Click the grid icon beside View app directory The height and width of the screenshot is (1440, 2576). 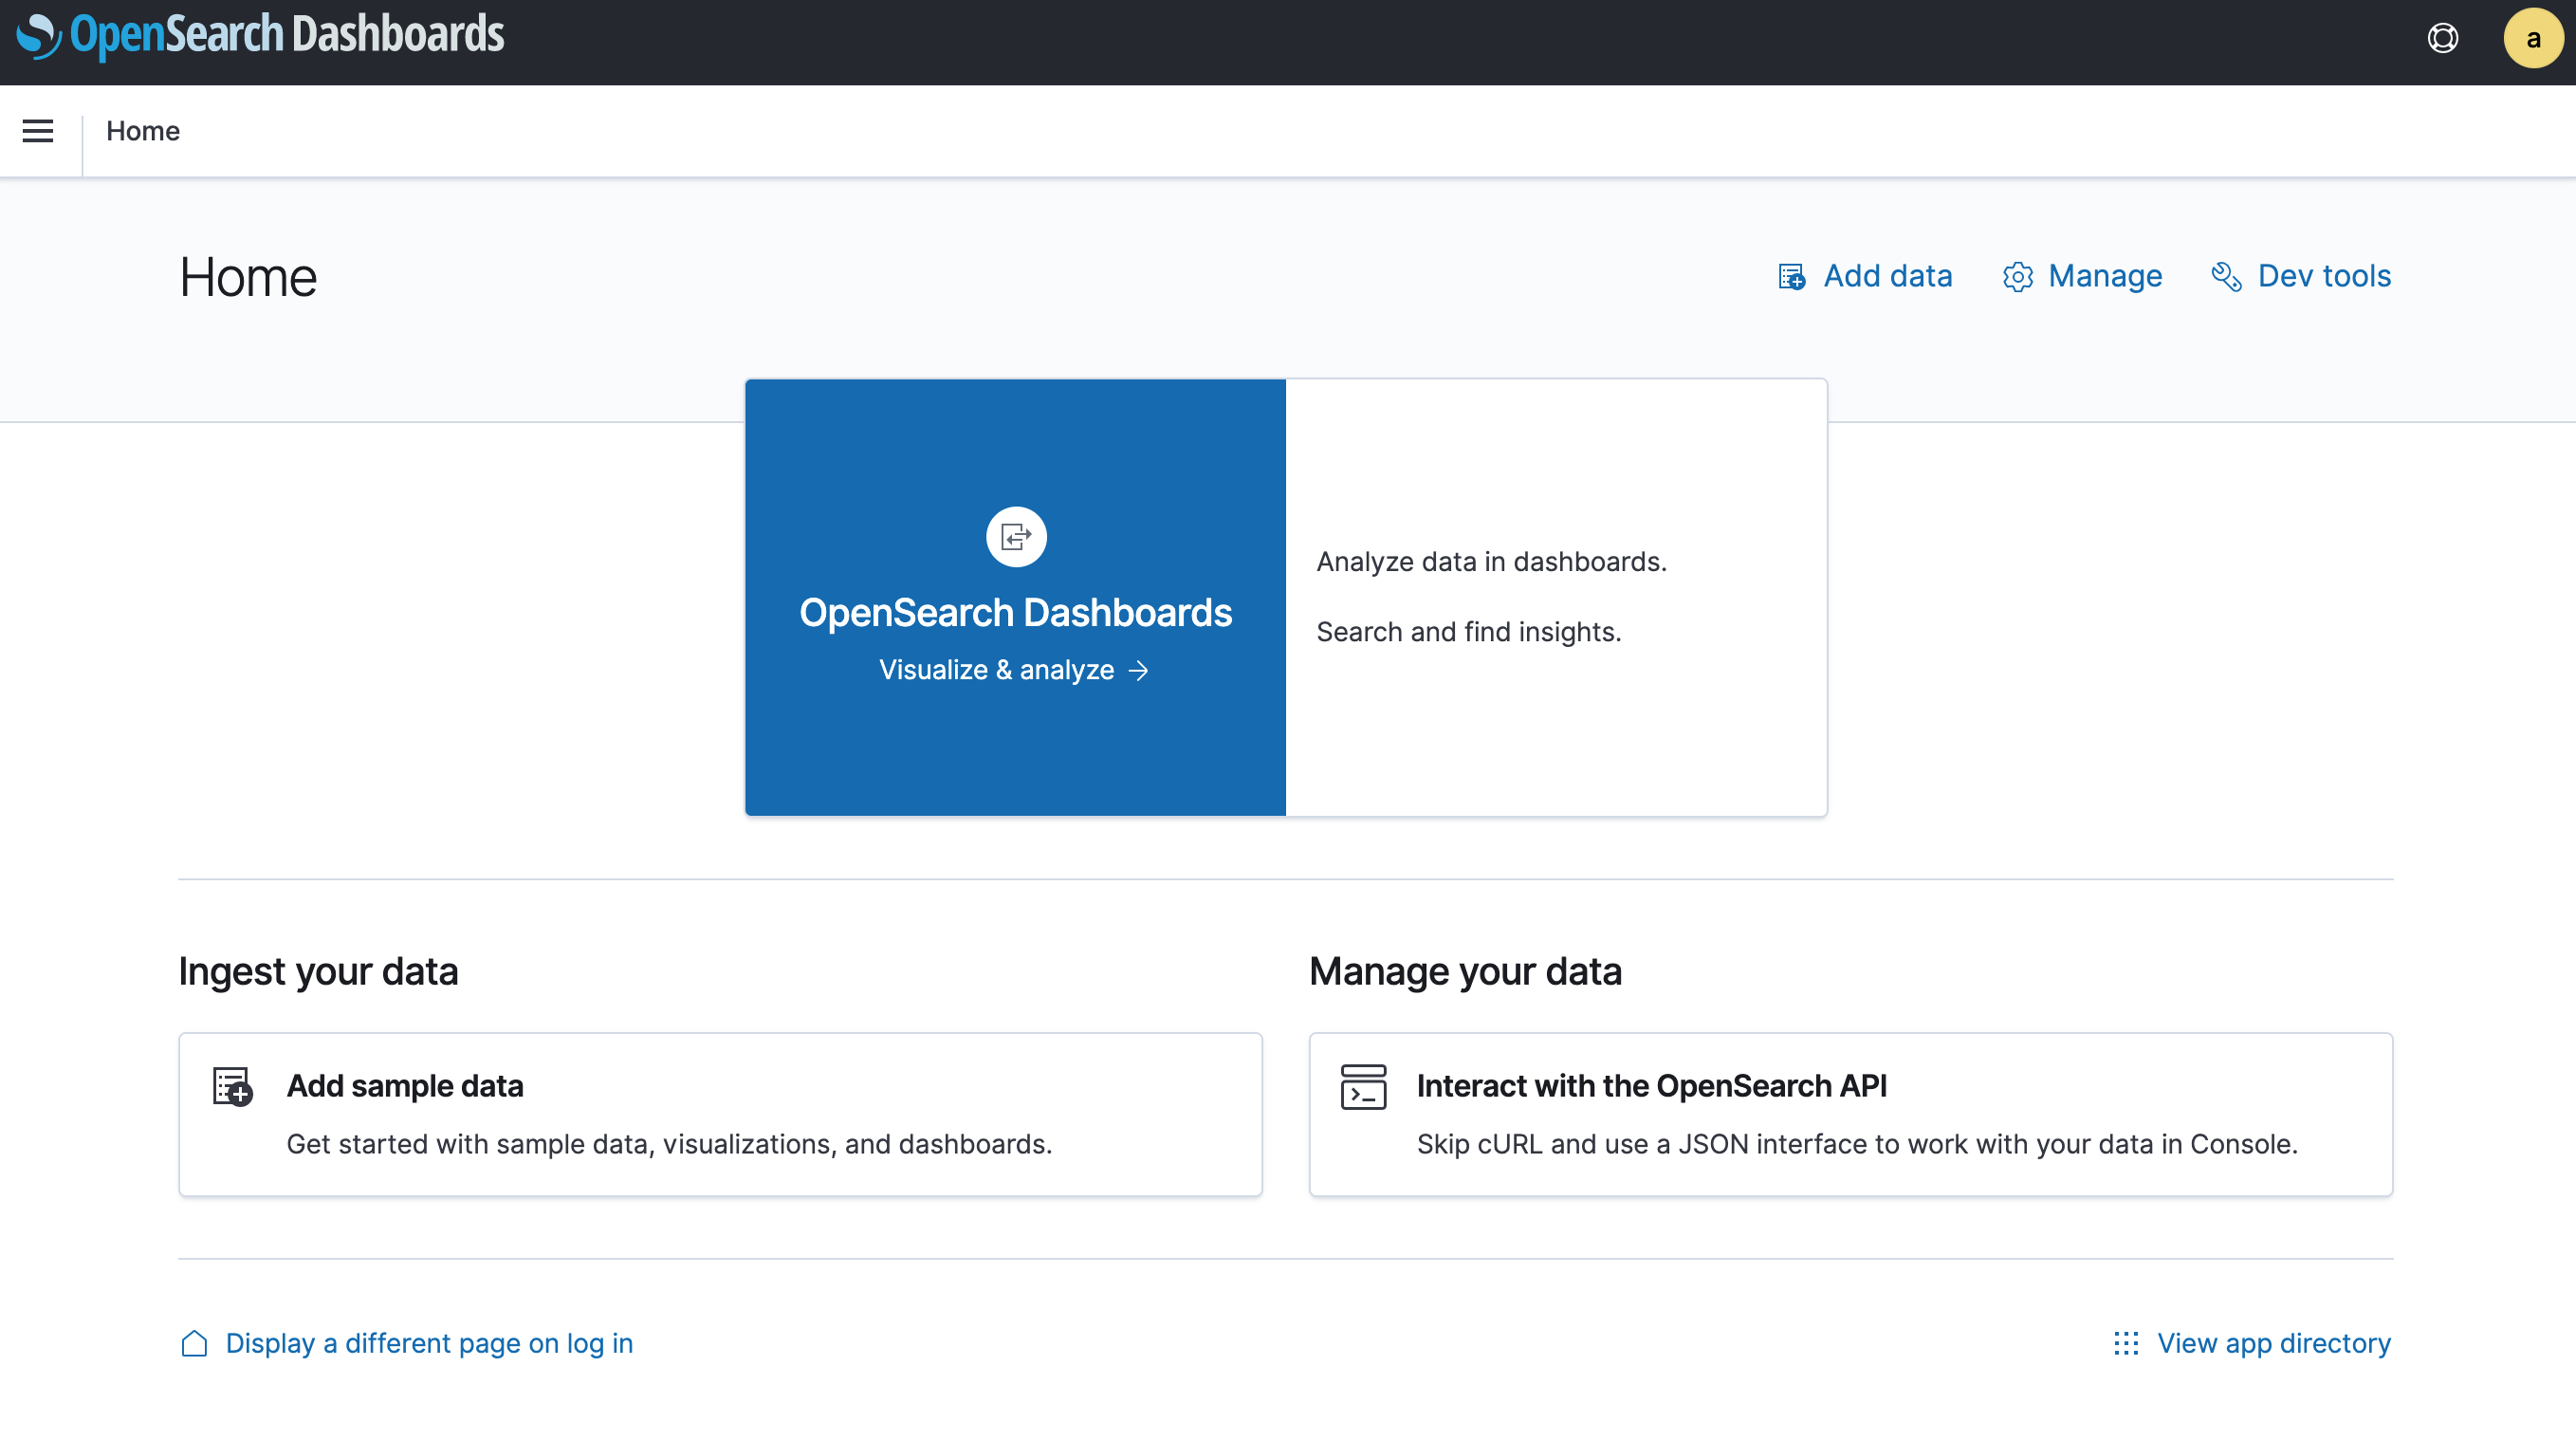coord(2125,1343)
